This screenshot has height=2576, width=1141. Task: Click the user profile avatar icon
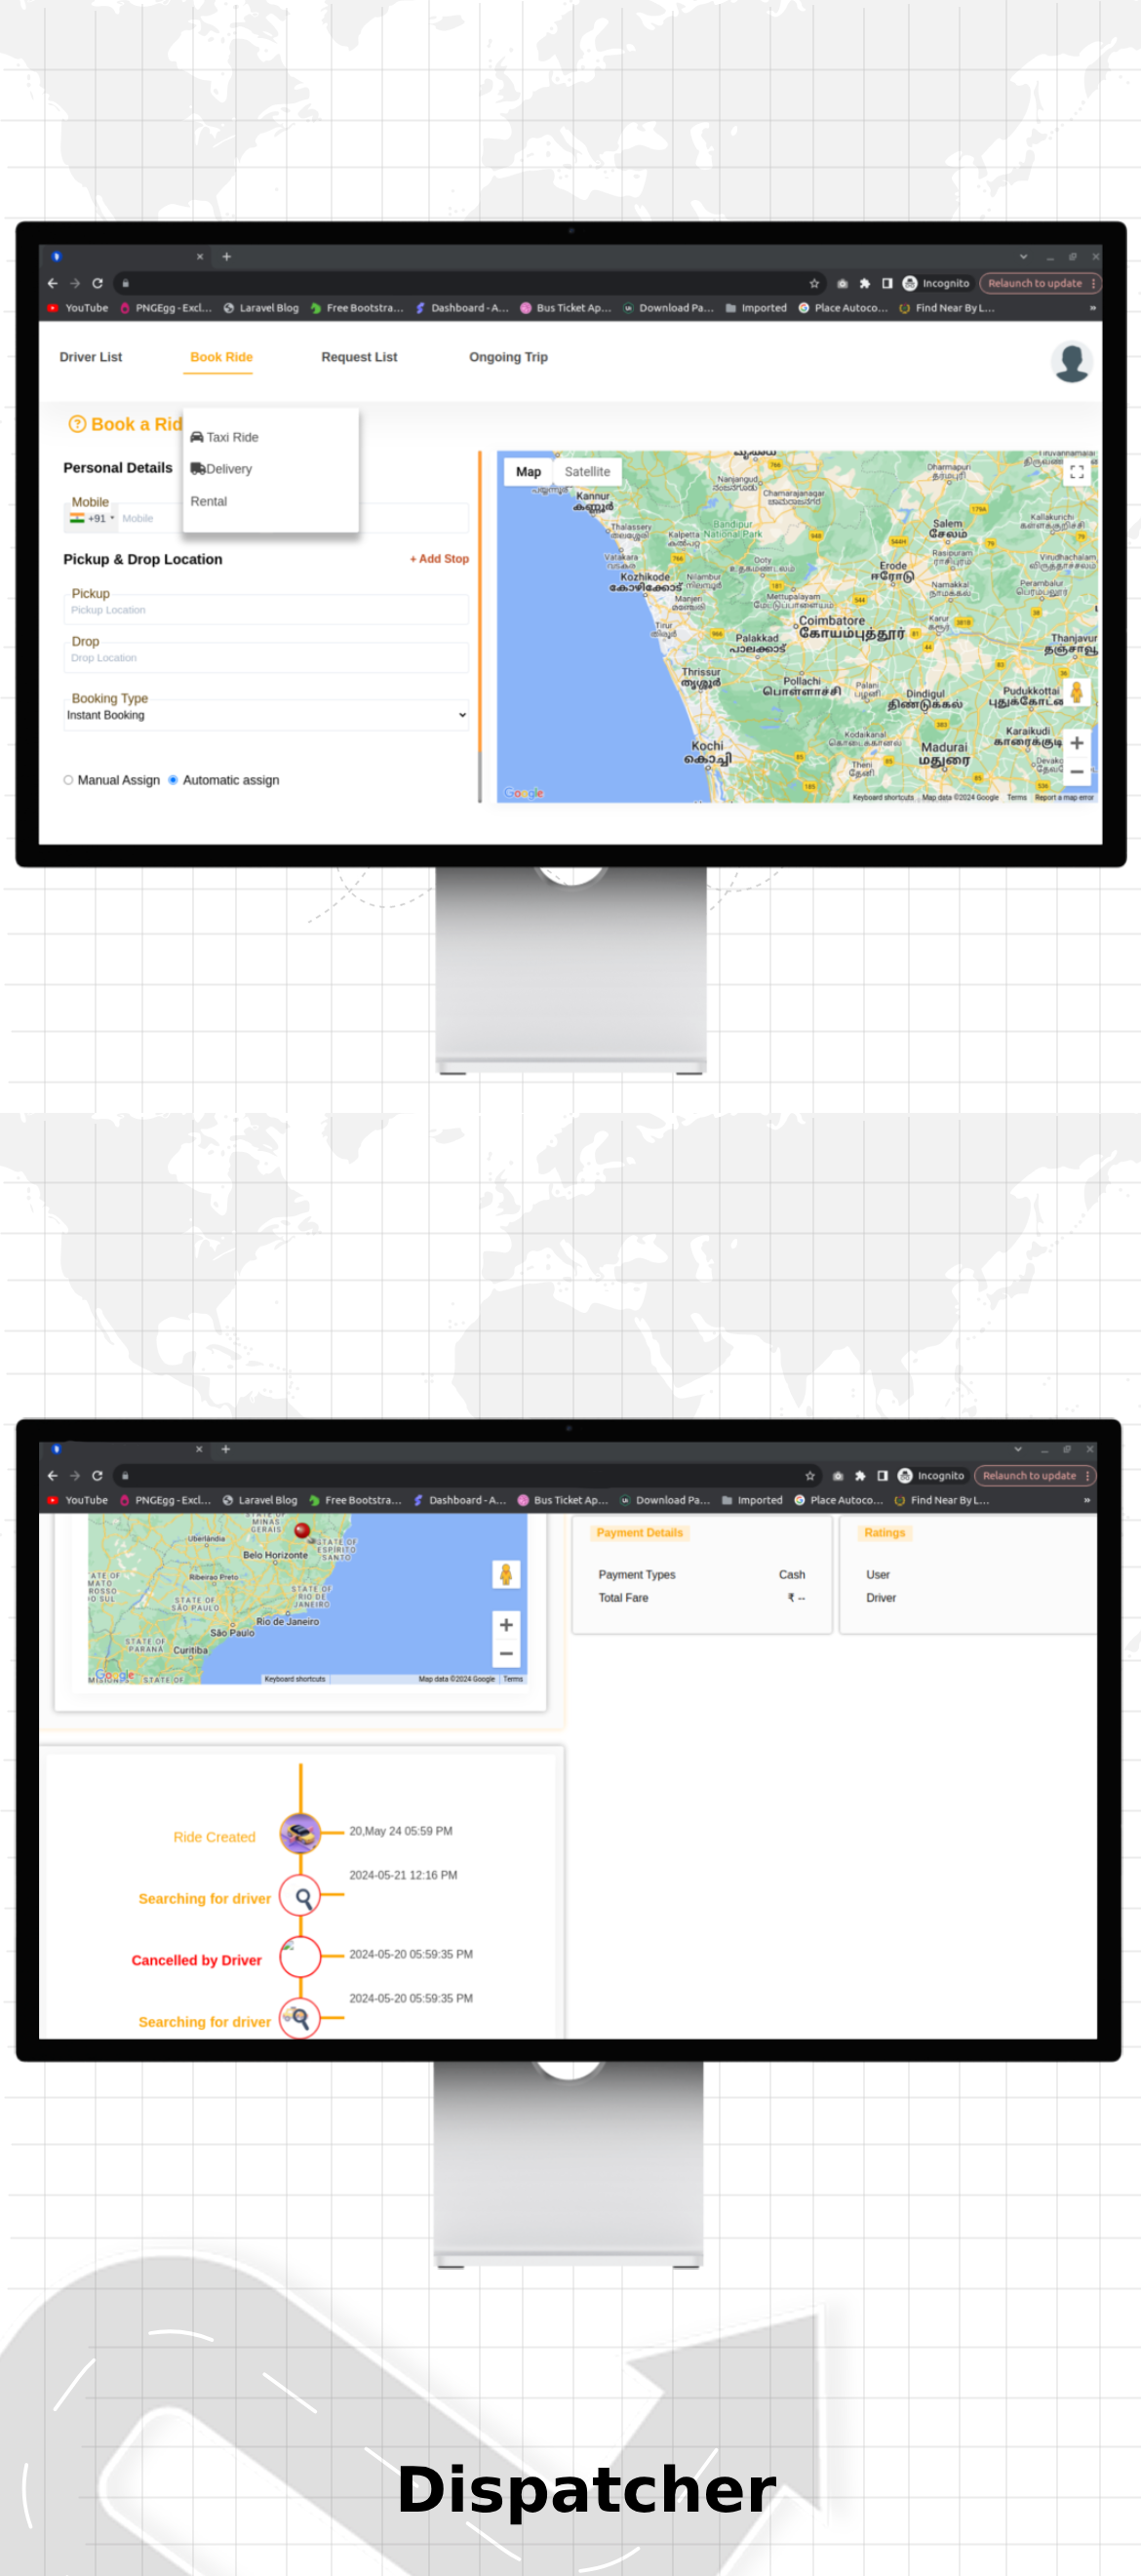coord(1071,362)
